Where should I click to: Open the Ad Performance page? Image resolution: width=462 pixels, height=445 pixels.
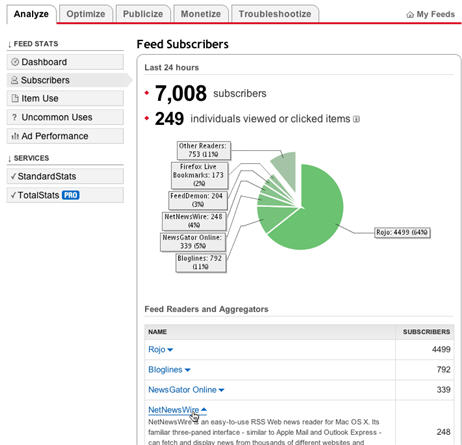[x=65, y=136]
